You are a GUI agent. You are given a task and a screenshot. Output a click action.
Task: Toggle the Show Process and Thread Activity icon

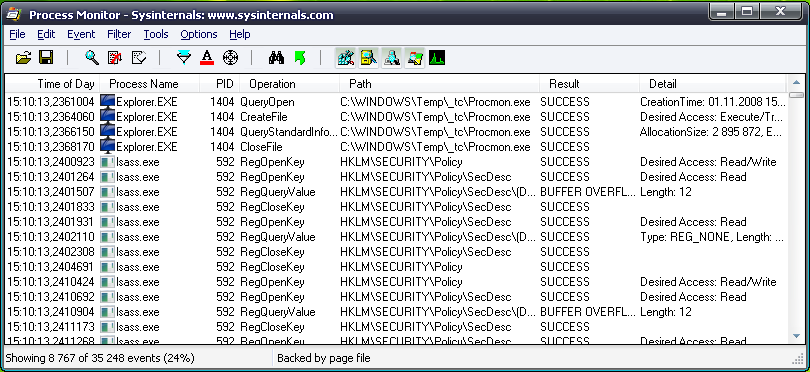pos(414,57)
